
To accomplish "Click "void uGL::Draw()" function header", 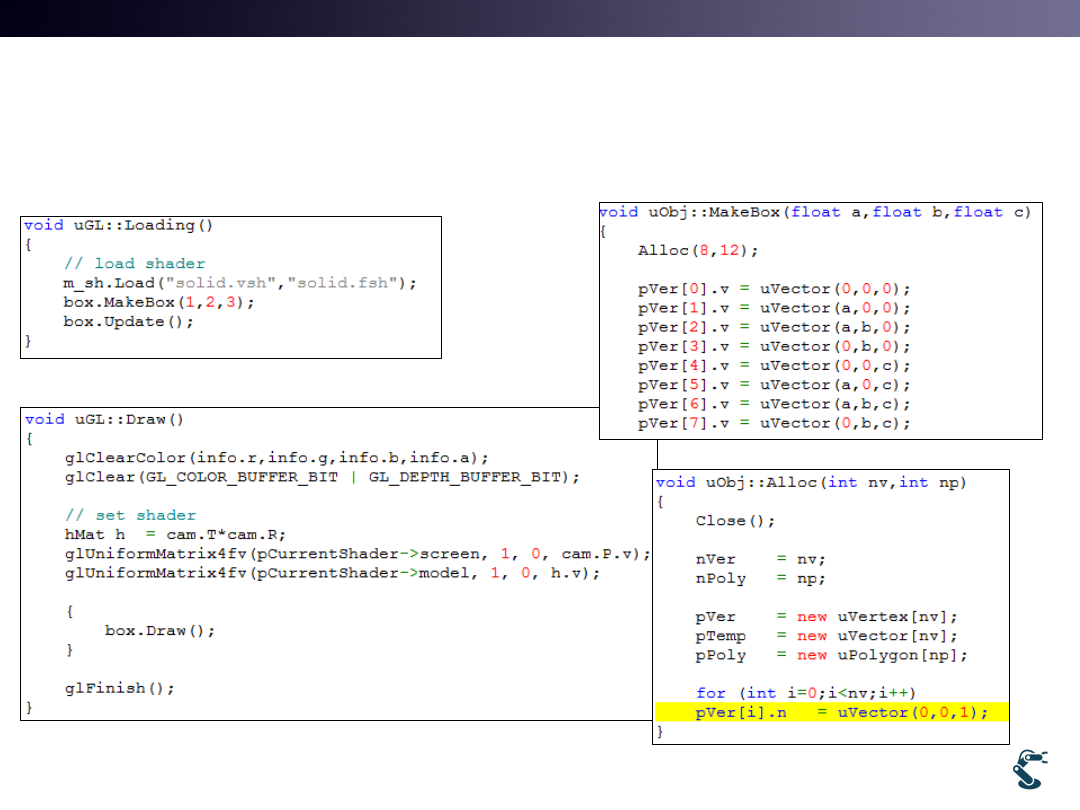I will (104, 419).
